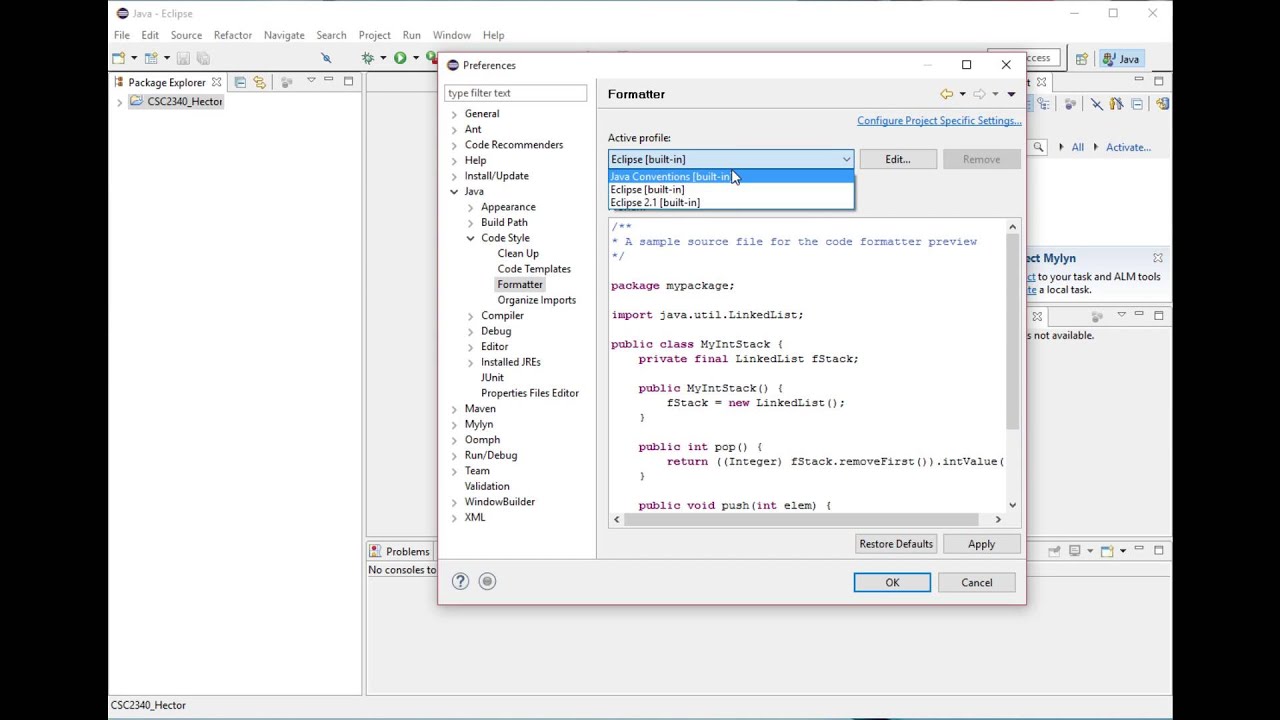Expand the General preferences node
The image size is (1280, 720).
[454, 114]
